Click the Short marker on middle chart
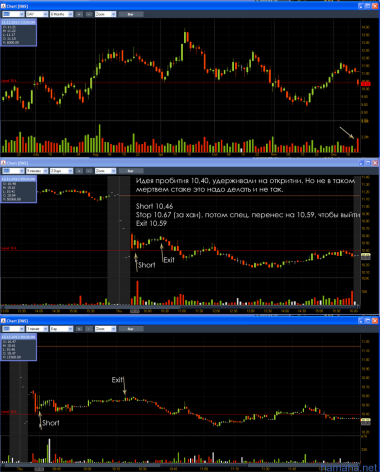This screenshot has height=472, width=380. click(147, 265)
